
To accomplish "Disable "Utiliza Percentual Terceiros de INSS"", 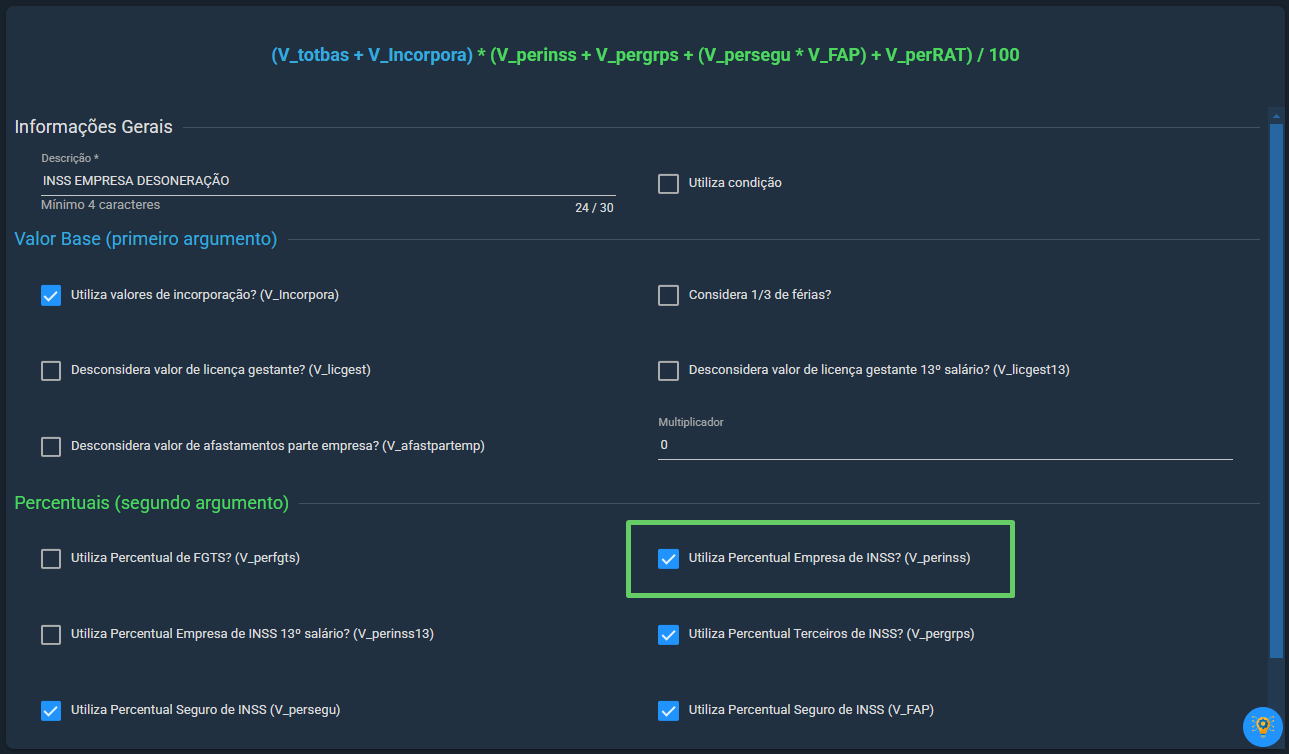I will click(x=668, y=635).
